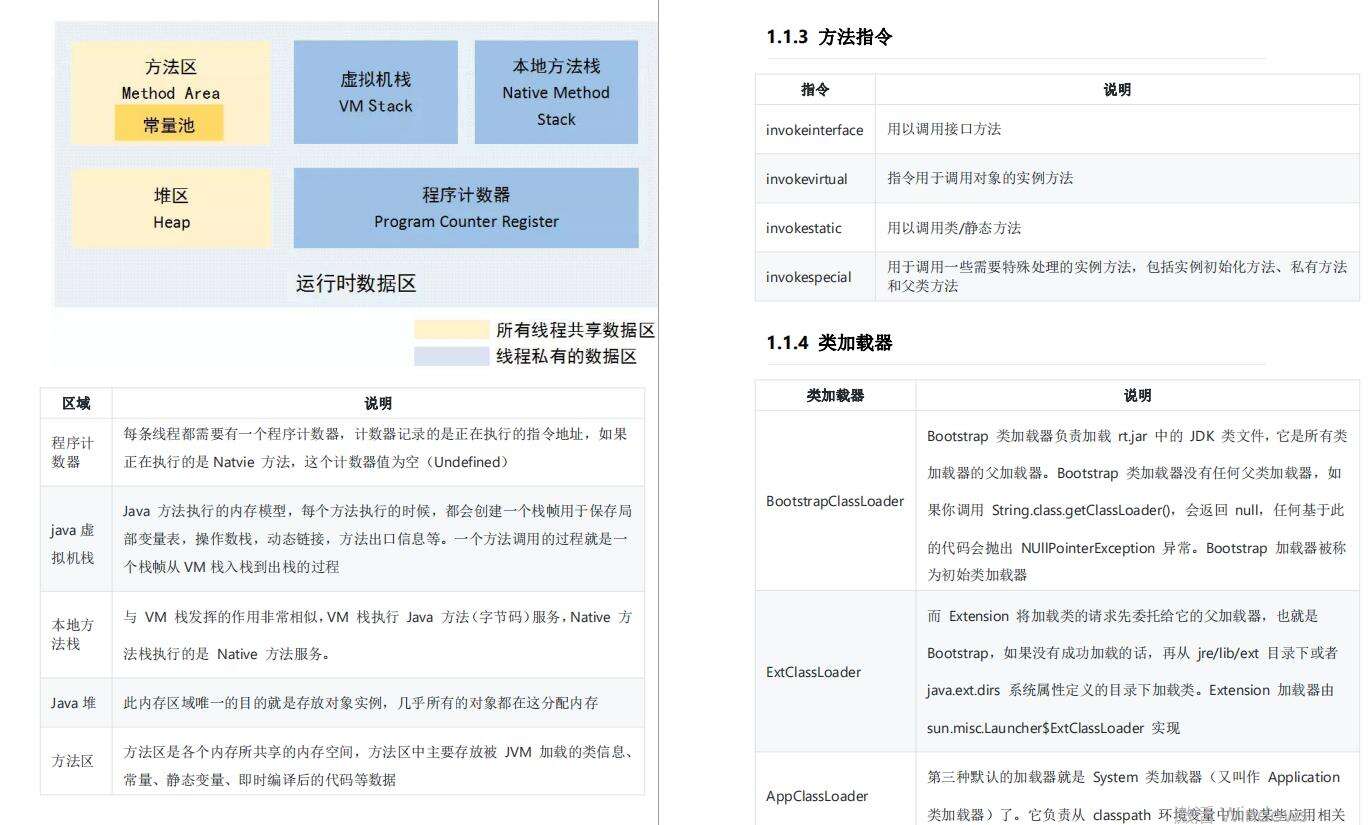Click the 指令 column header

(x=815, y=89)
